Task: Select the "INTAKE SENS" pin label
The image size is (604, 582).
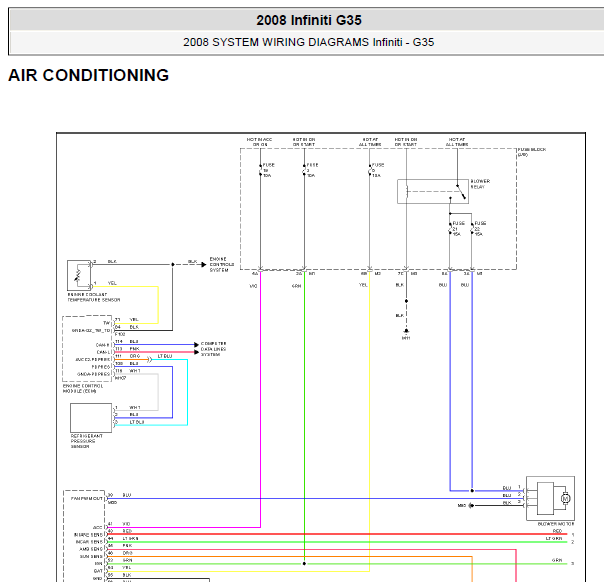Action: click(x=88, y=535)
